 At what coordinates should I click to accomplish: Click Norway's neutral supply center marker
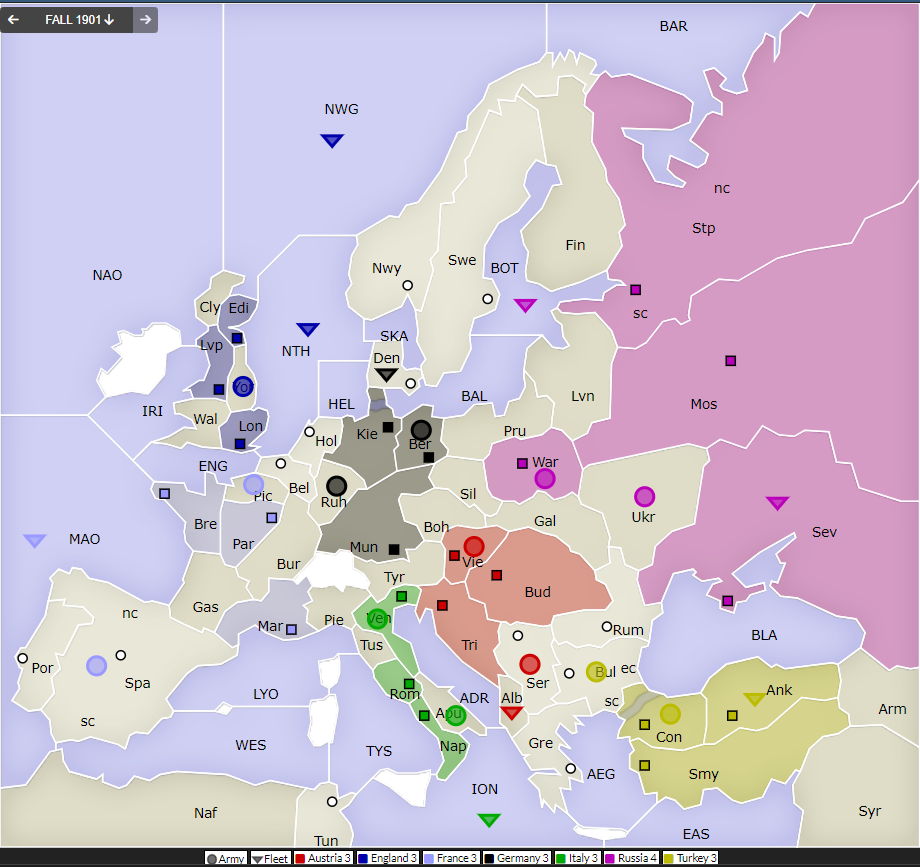point(407,286)
